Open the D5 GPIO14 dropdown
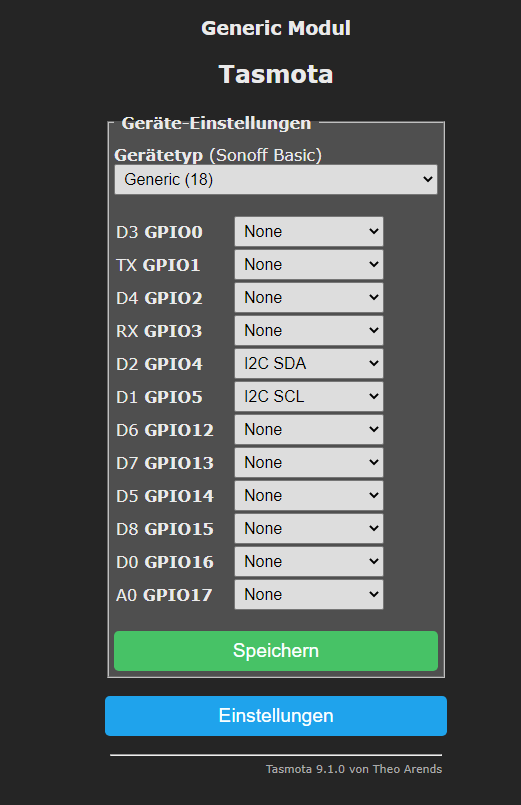The width and height of the screenshot is (521, 805). [308, 495]
